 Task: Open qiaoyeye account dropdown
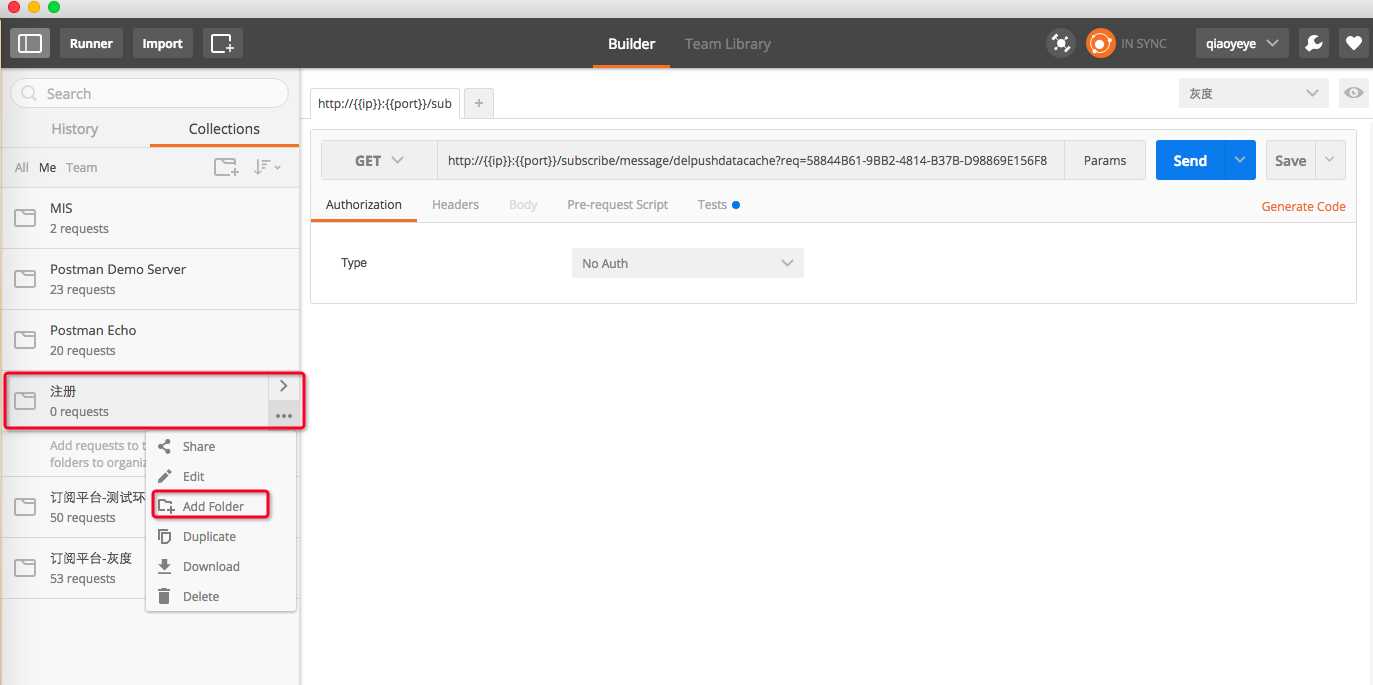tap(1243, 43)
